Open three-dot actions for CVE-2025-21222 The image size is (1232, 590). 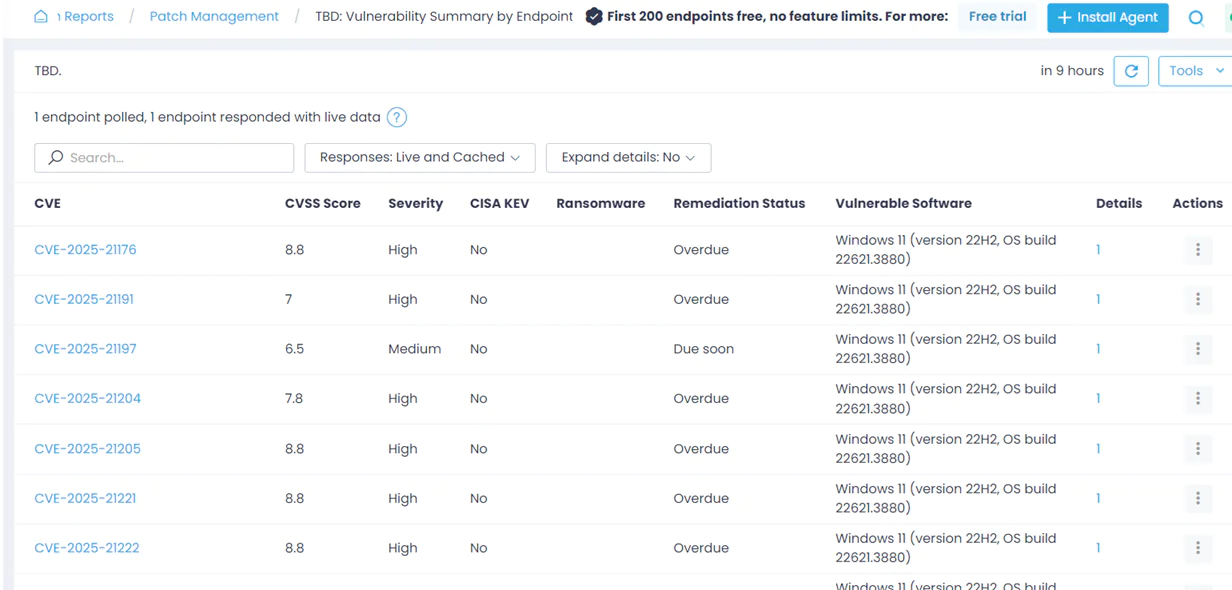pos(1197,548)
